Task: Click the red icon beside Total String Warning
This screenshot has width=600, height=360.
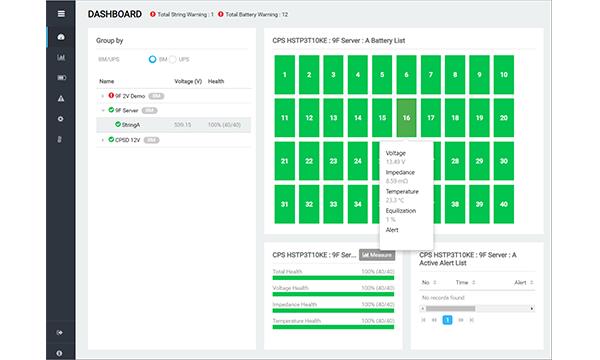Action: pos(153,14)
